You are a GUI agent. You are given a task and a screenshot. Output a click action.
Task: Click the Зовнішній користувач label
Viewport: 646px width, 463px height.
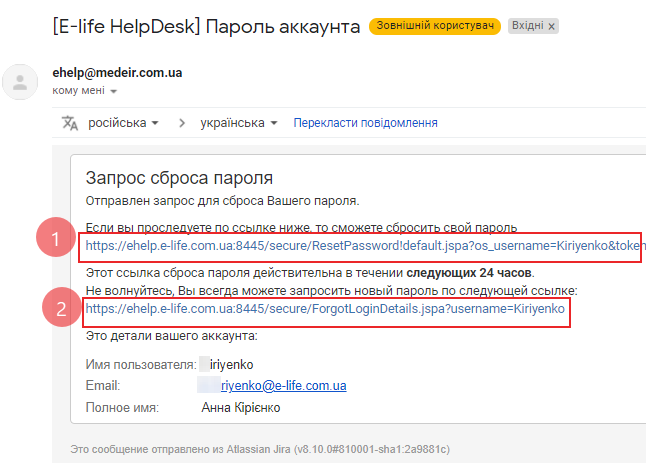(x=435, y=26)
